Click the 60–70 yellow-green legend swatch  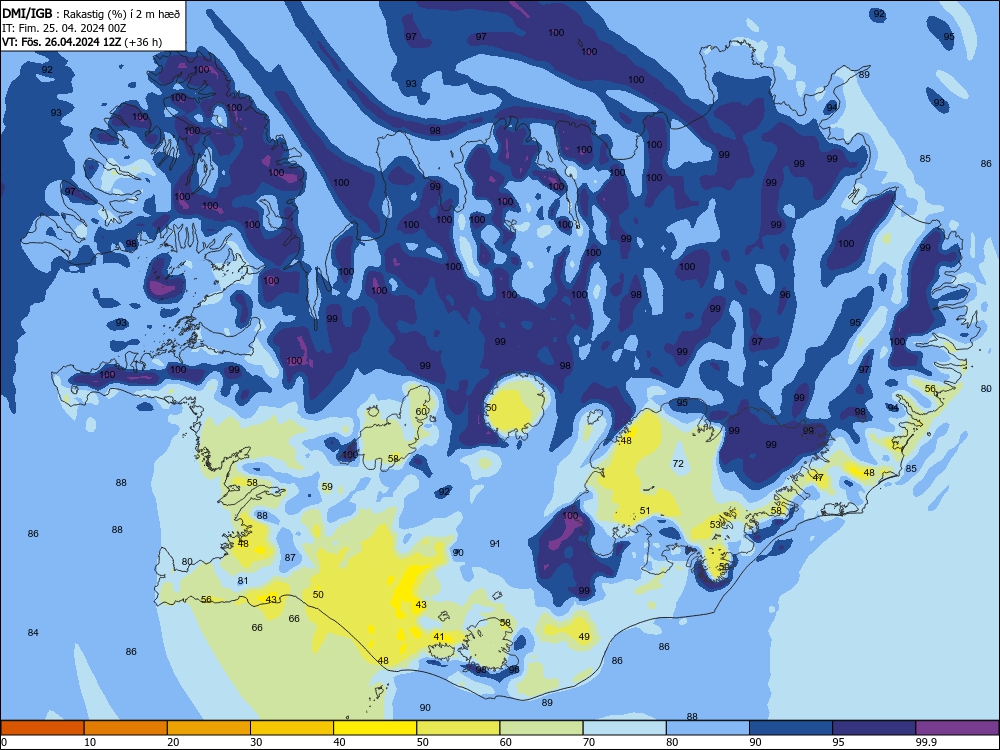pyautogui.click(x=541, y=728)
